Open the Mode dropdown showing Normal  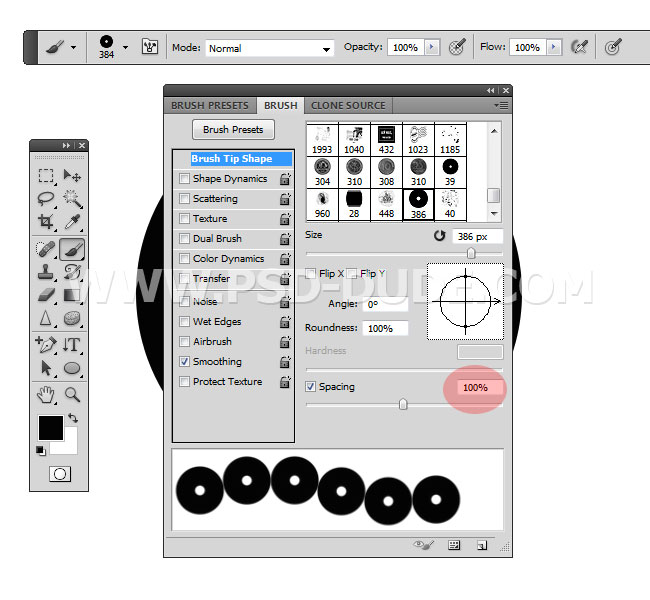(x=269, y=48)
